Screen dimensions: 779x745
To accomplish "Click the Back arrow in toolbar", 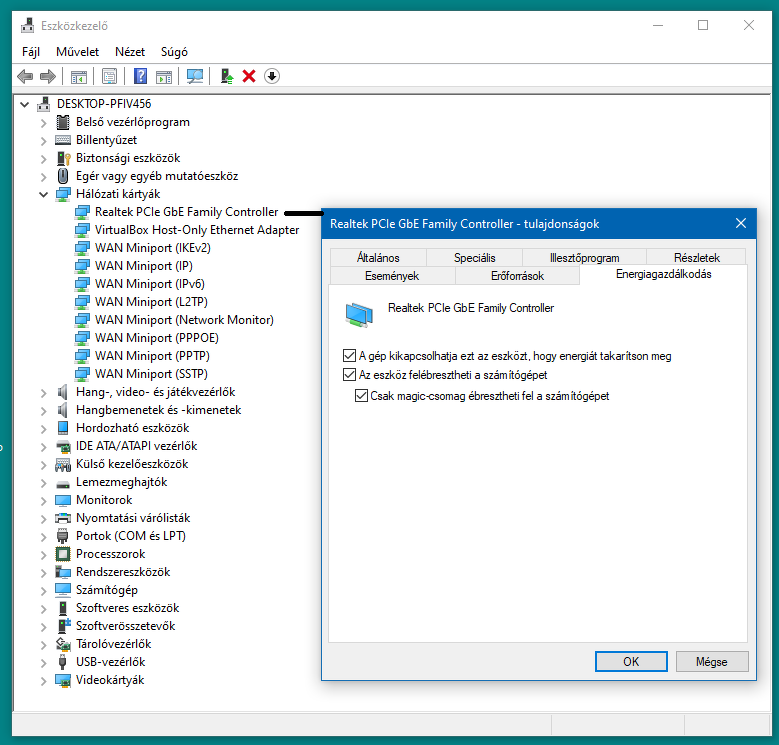I will click(25, 76).
